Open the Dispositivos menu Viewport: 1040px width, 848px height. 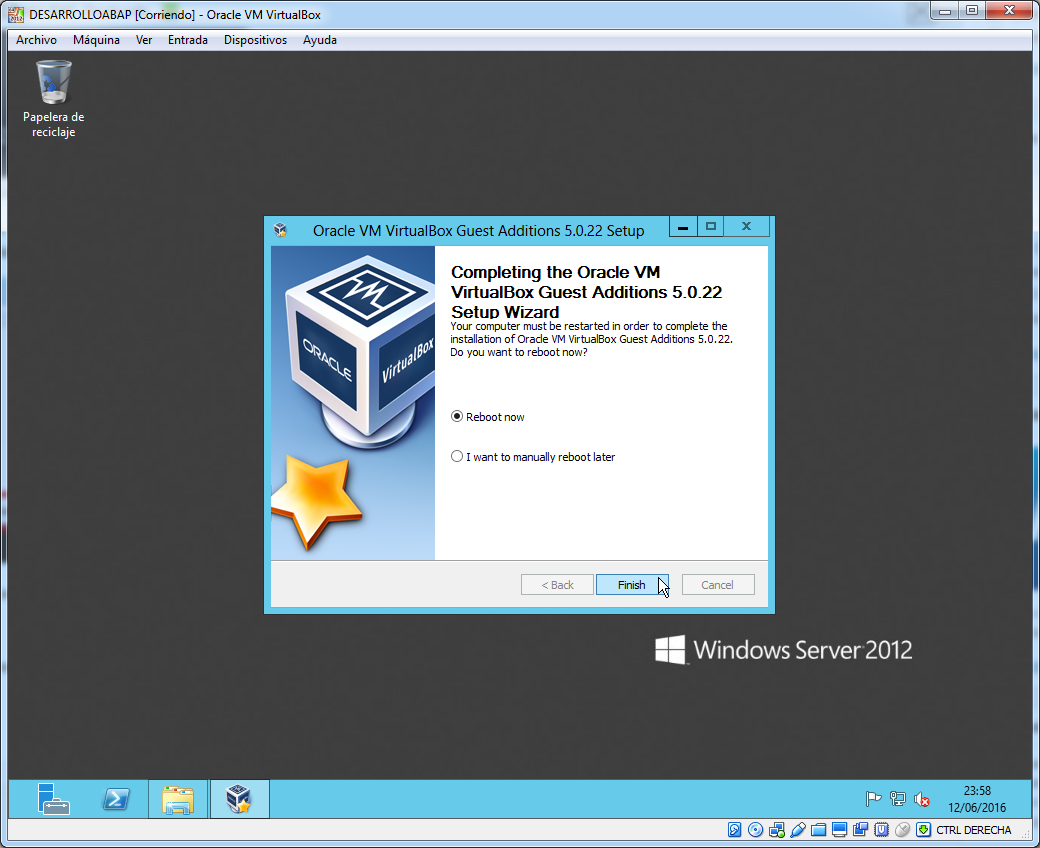(x=255, y=40)
